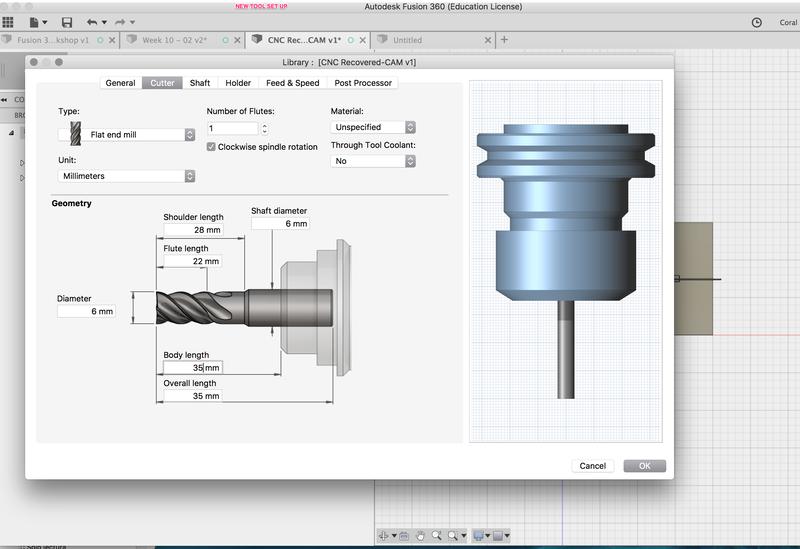Open the Job Status clock icon
800x549 pixels.
[757, 22]
